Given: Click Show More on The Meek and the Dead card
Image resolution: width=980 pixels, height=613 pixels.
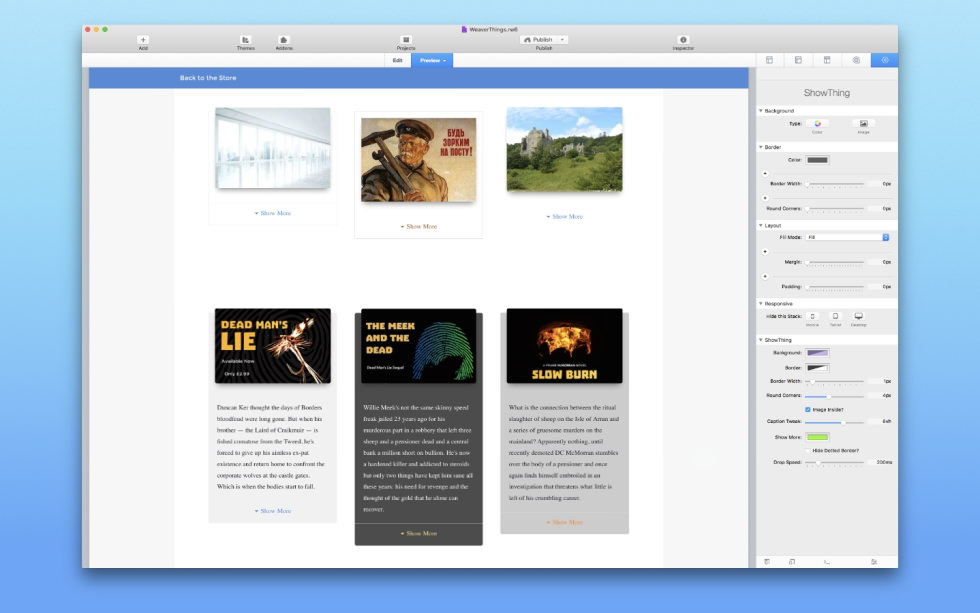Looking at the screenshot, I should pos(419,533).
